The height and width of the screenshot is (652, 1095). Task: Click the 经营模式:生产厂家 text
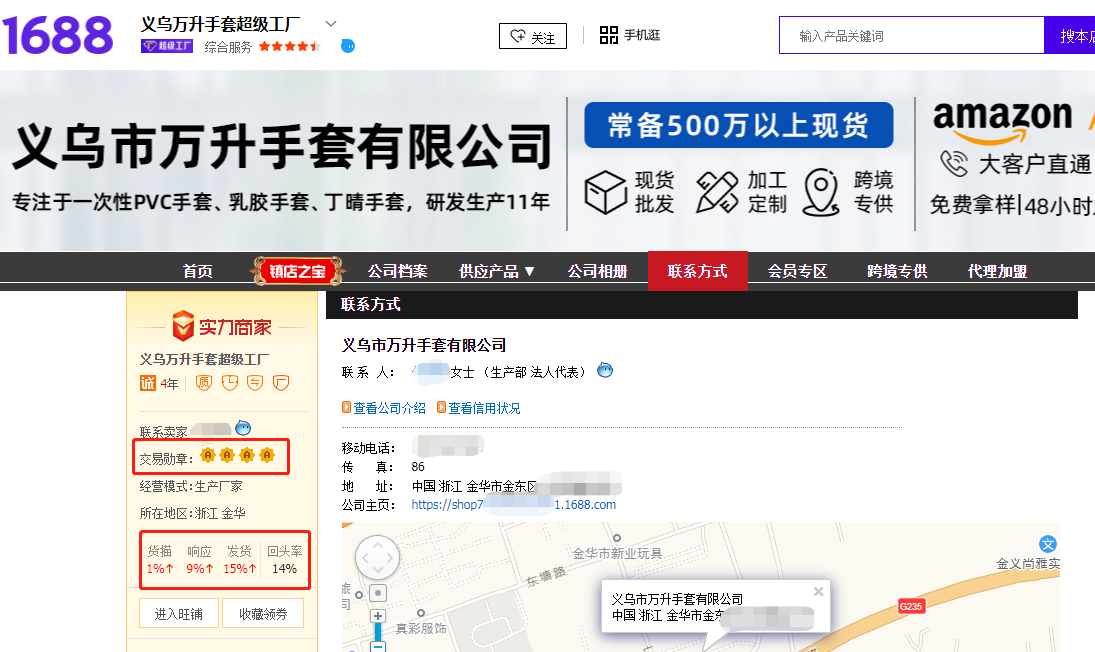coord(191,486)
